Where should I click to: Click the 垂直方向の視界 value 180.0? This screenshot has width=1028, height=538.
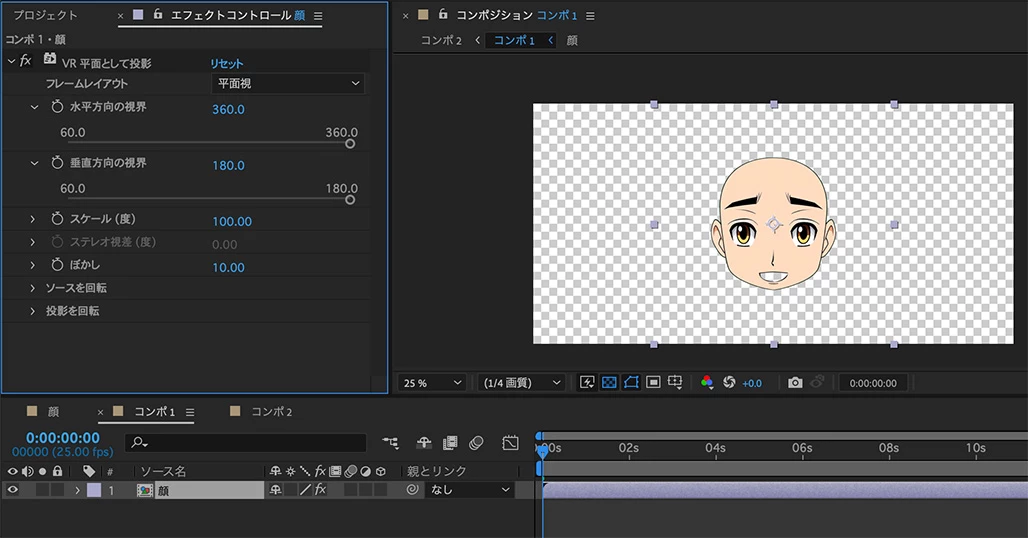[228, 166]
